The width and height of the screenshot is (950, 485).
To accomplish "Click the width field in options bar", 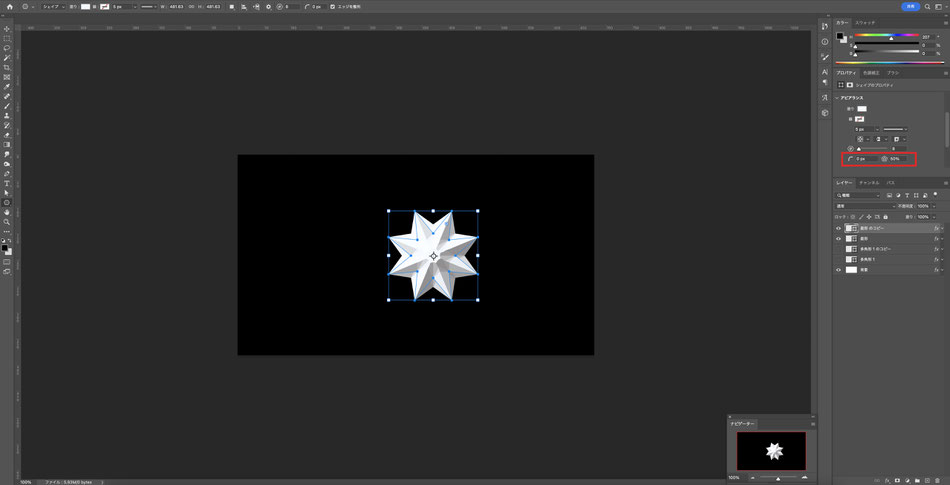I will click(x=178, y=7).
